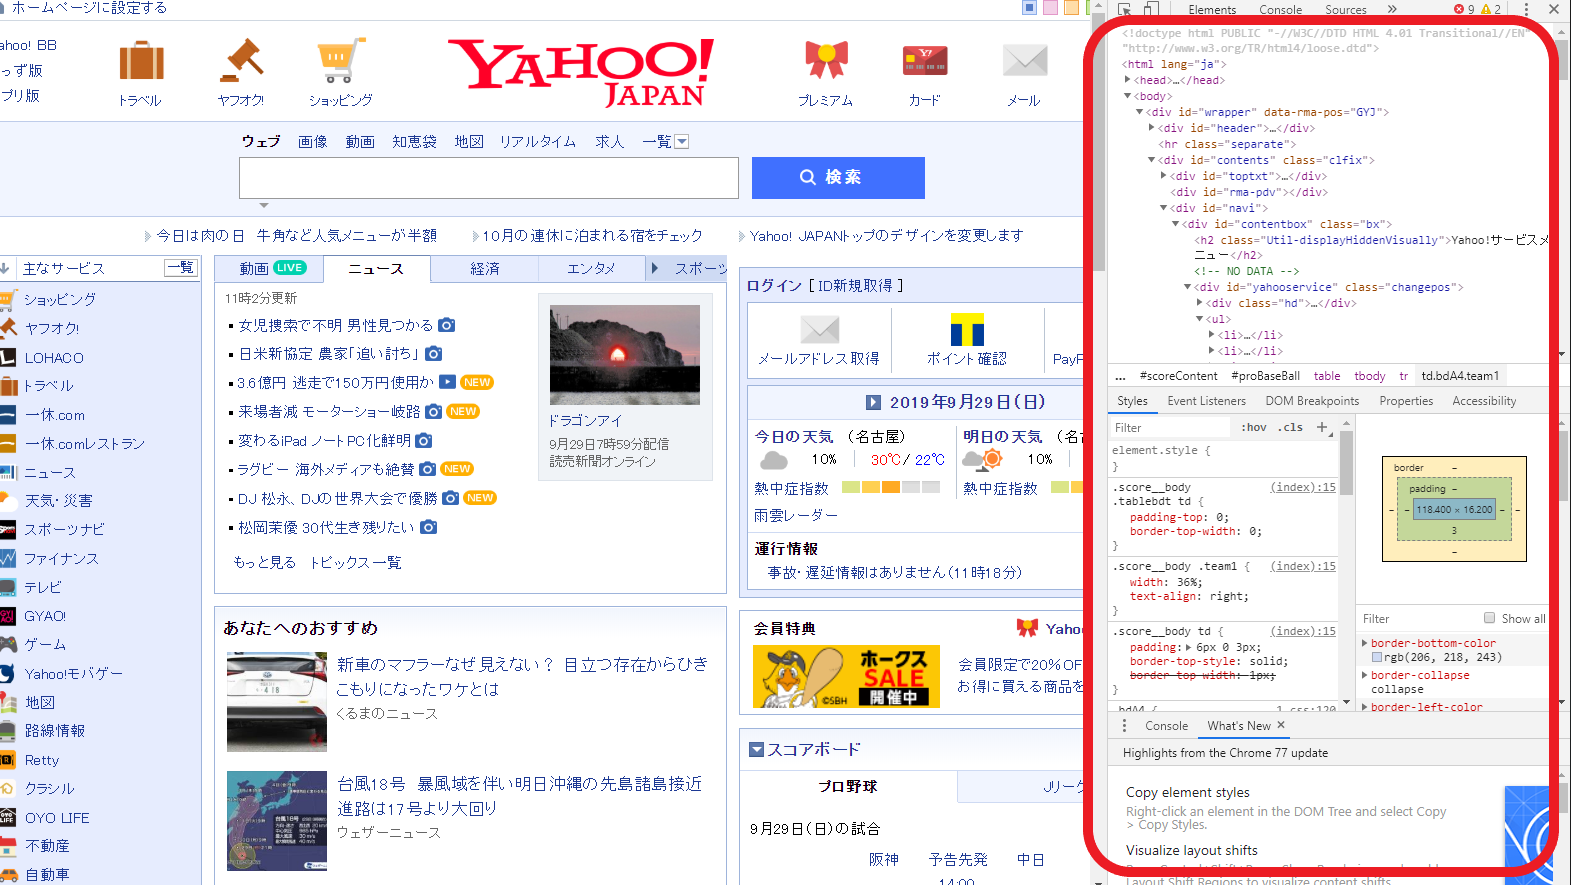Click the pink theme color square at top
Screen dimensions: 1571x885
(x=1051, y=8)
